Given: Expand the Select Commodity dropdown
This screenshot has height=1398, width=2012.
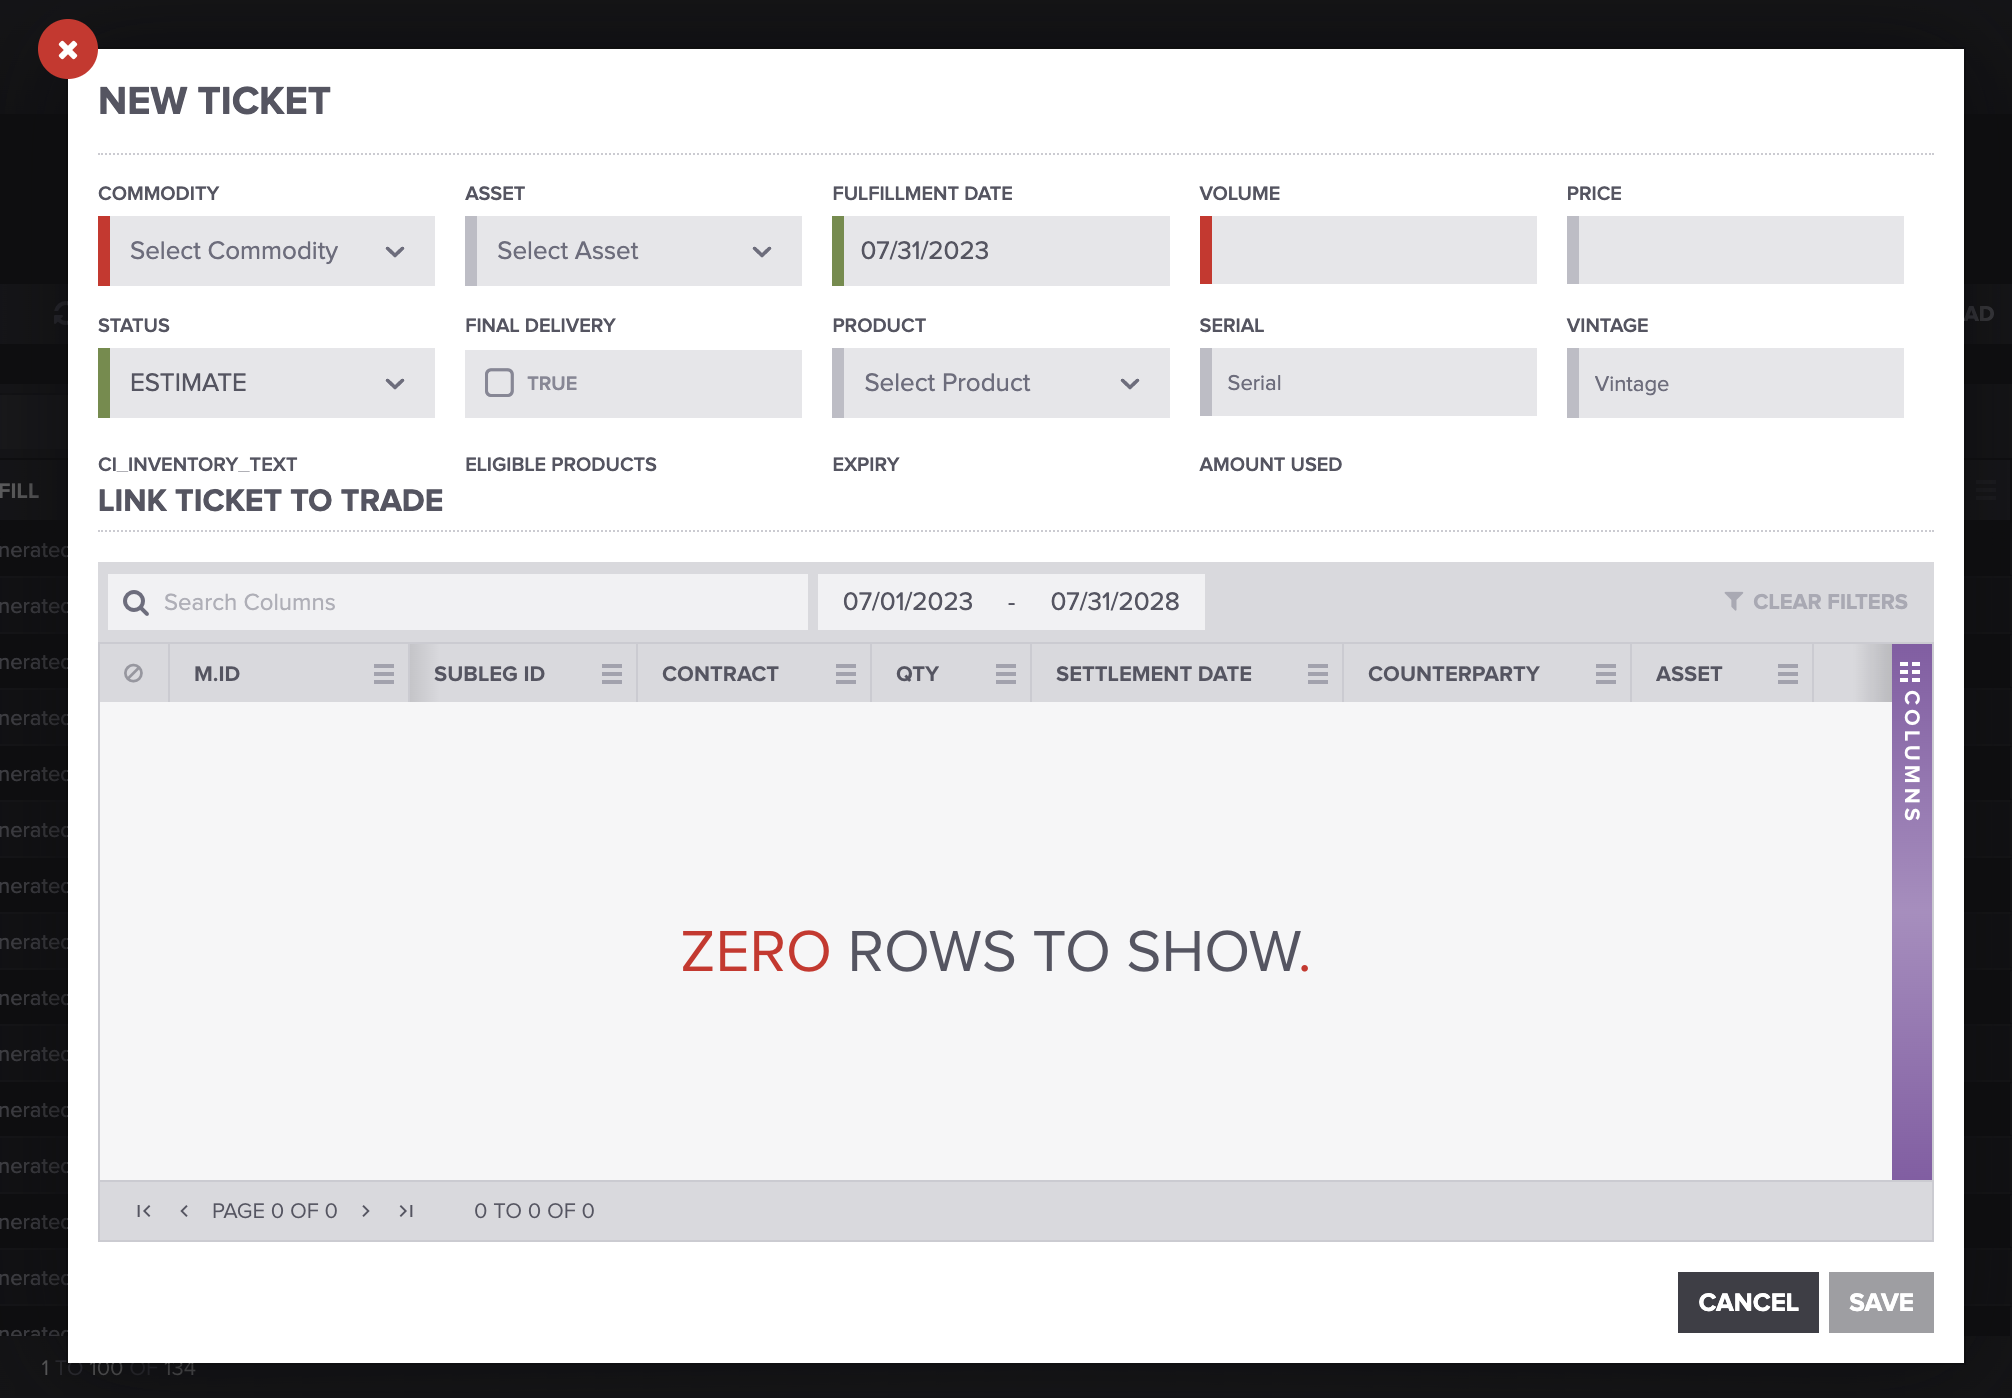Looking at the screenshot, I should coord(268,251).
